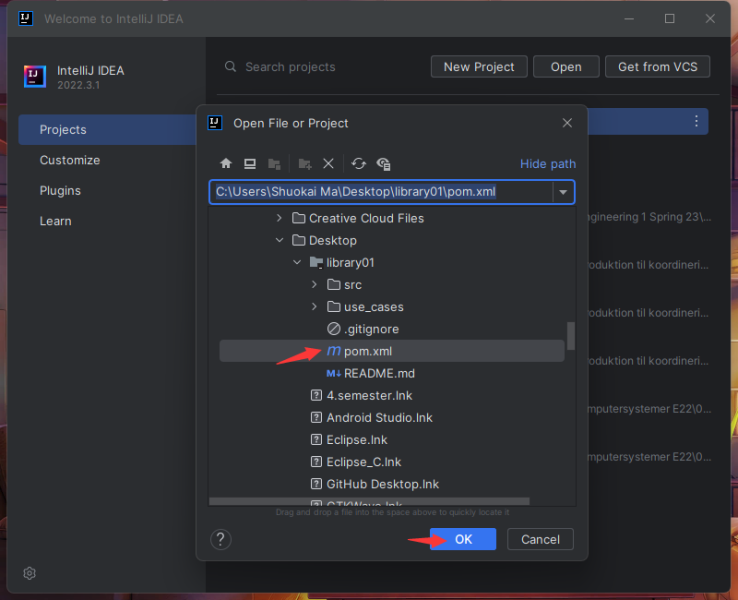Click the Open button in Welcome window
The image size is (738, 600).
[x=566, y=66]
